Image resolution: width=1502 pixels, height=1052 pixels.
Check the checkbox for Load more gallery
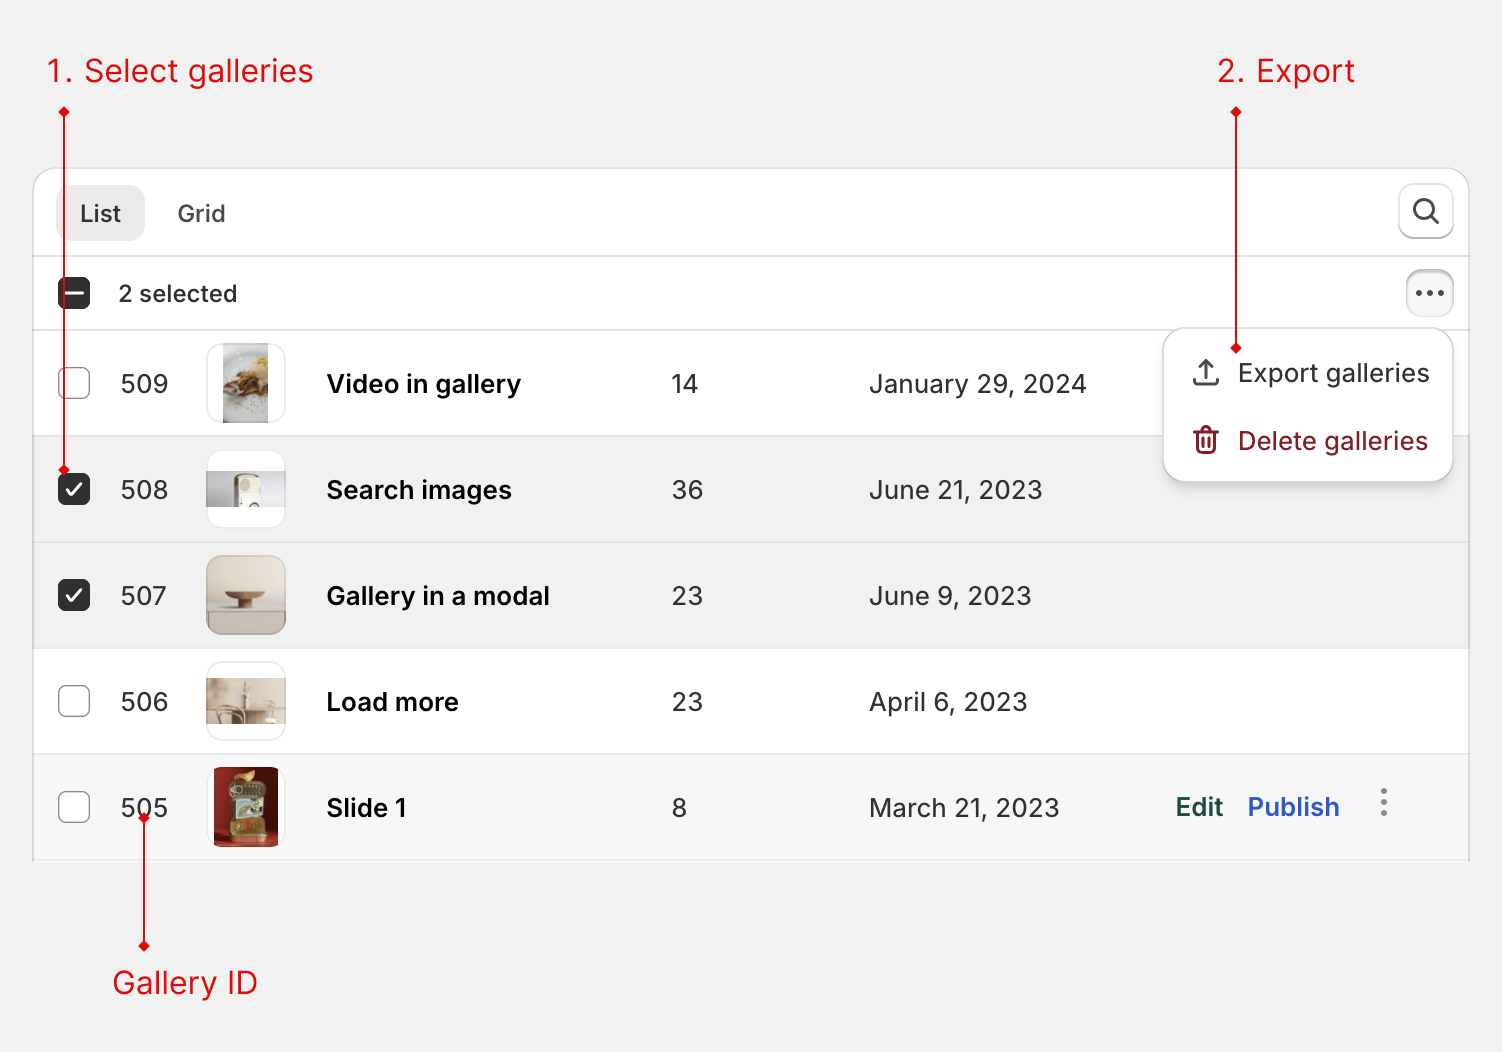[74, 701]
